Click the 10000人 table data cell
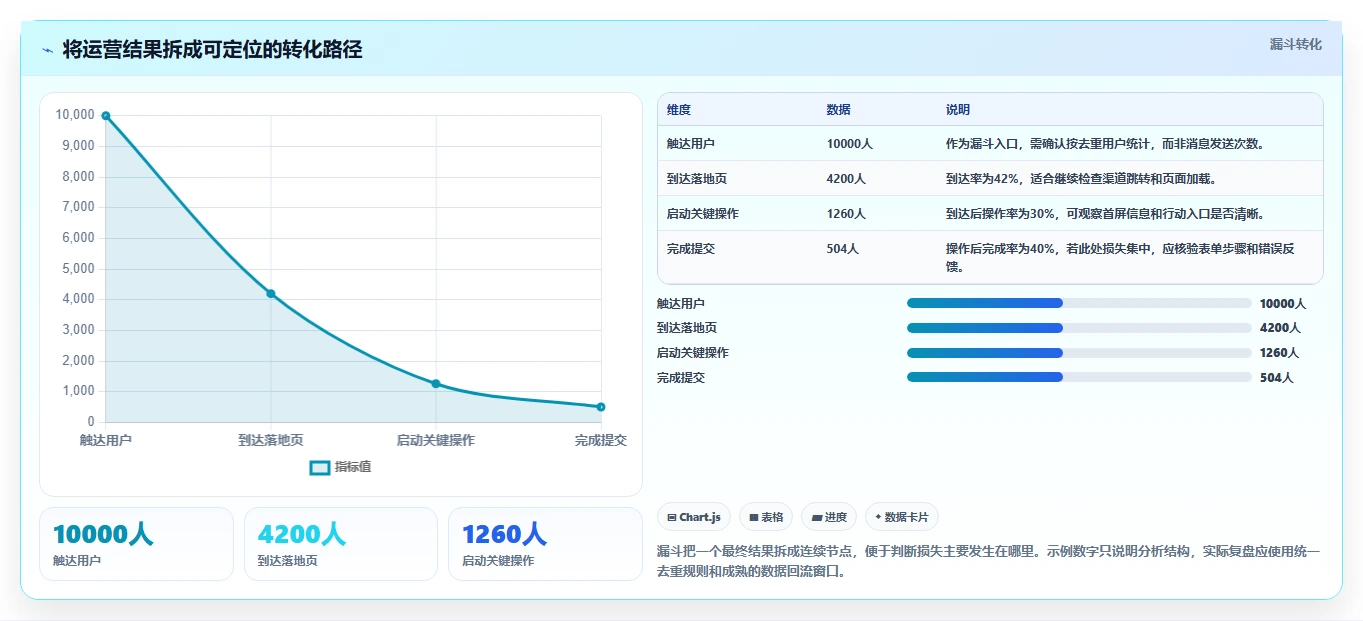This screenshot has height=621, width=1363. coord(850,144)
